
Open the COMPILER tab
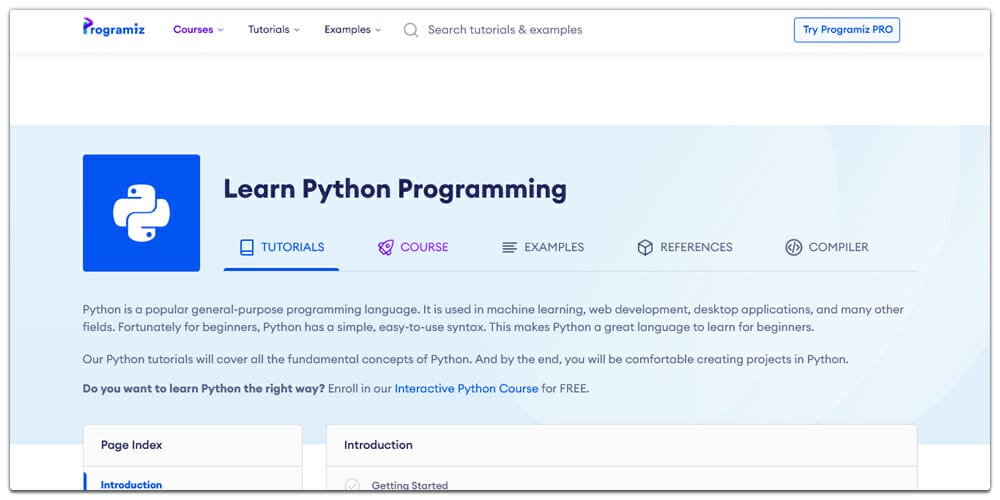coord(838,247)
